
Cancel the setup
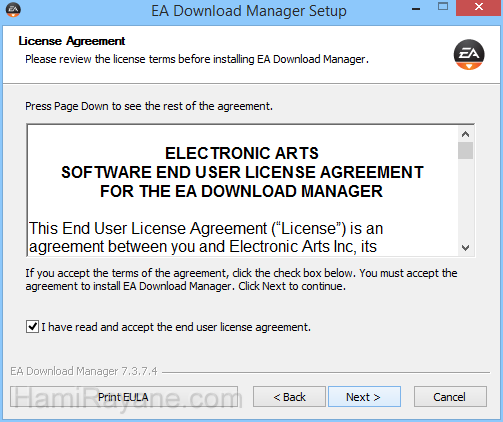coord(450,397)
